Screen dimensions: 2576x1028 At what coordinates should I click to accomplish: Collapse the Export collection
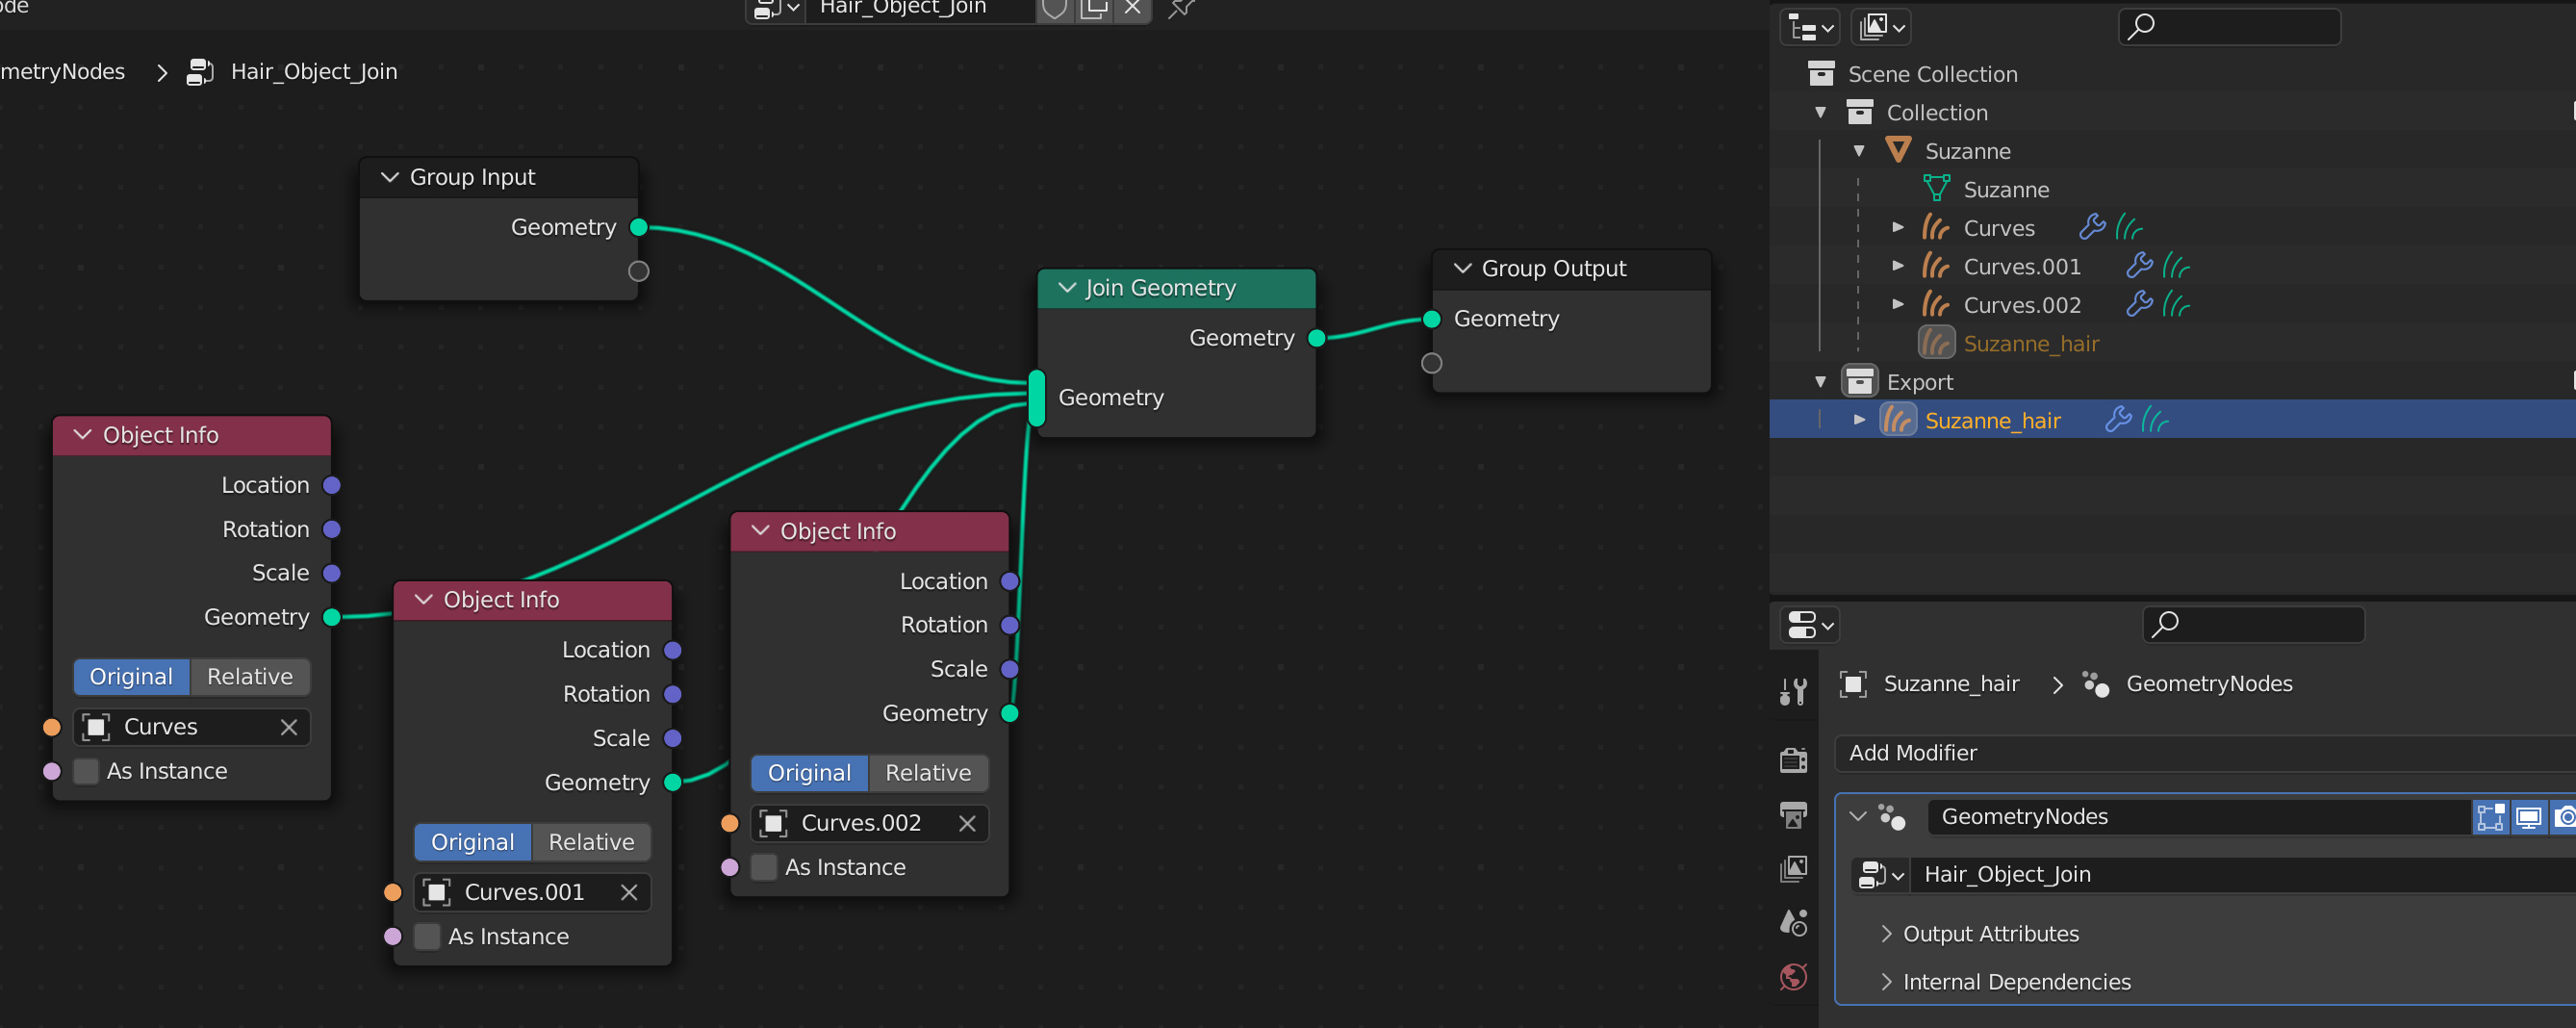(1821, 382)
